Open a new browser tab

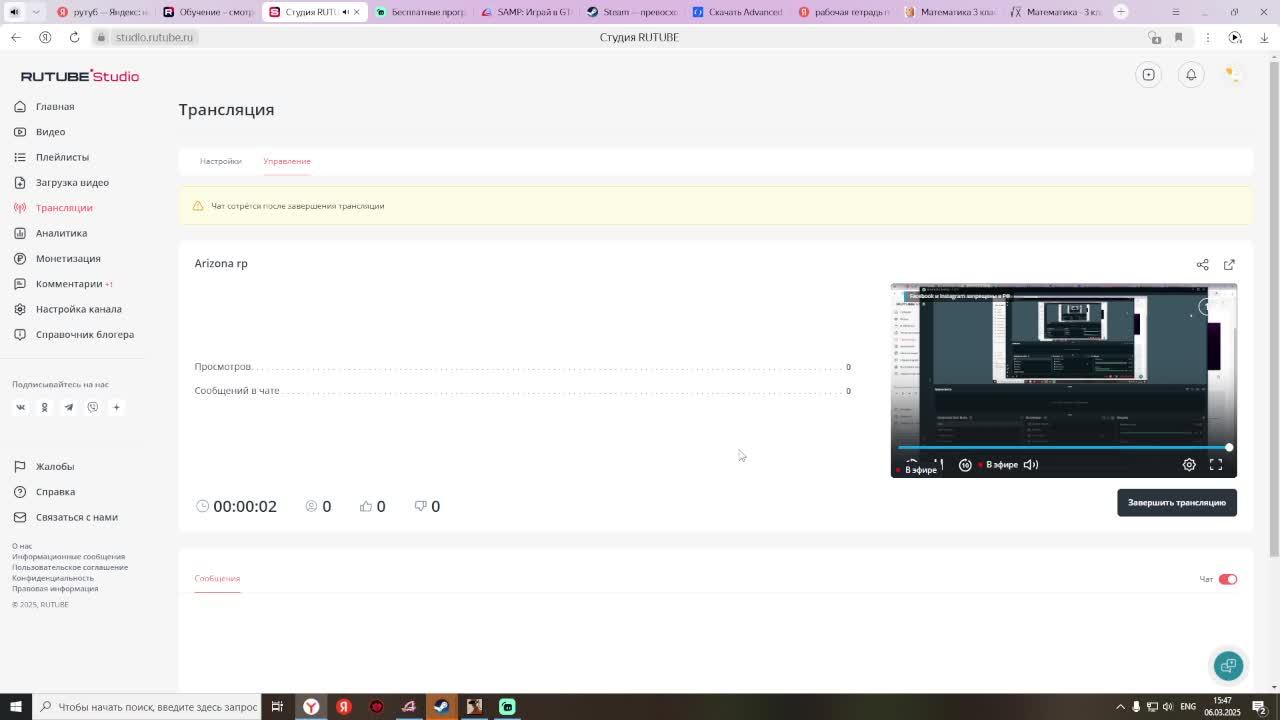1121,12
